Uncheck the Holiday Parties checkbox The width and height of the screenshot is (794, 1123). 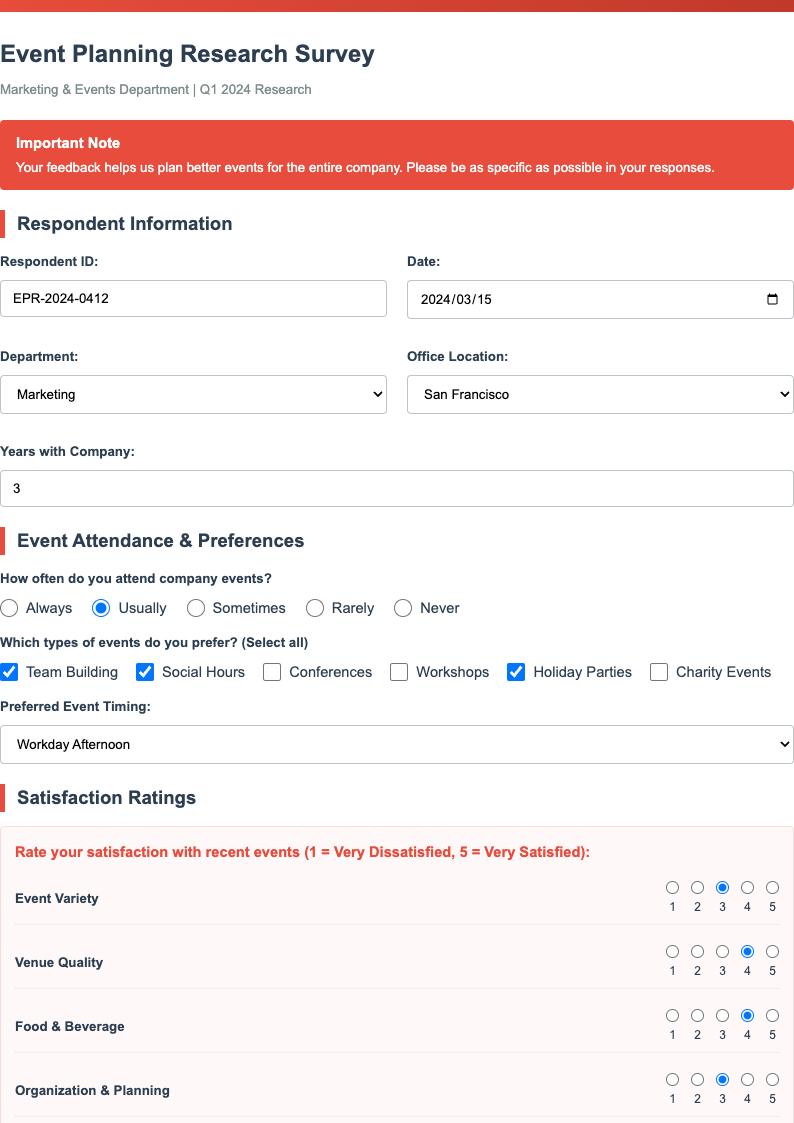(x=516, y=672)
